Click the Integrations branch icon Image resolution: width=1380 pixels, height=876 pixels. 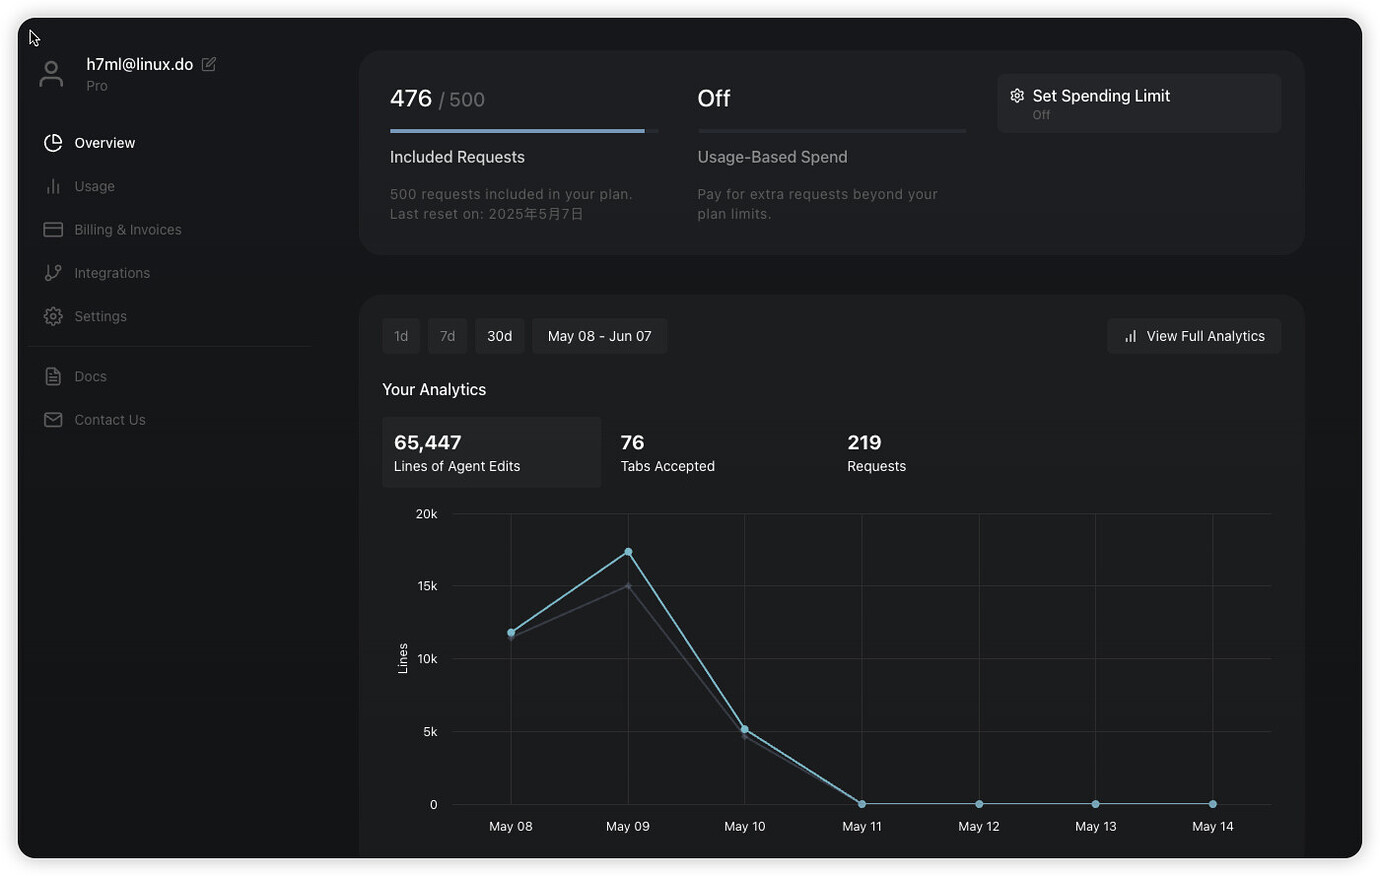point(53,273)
